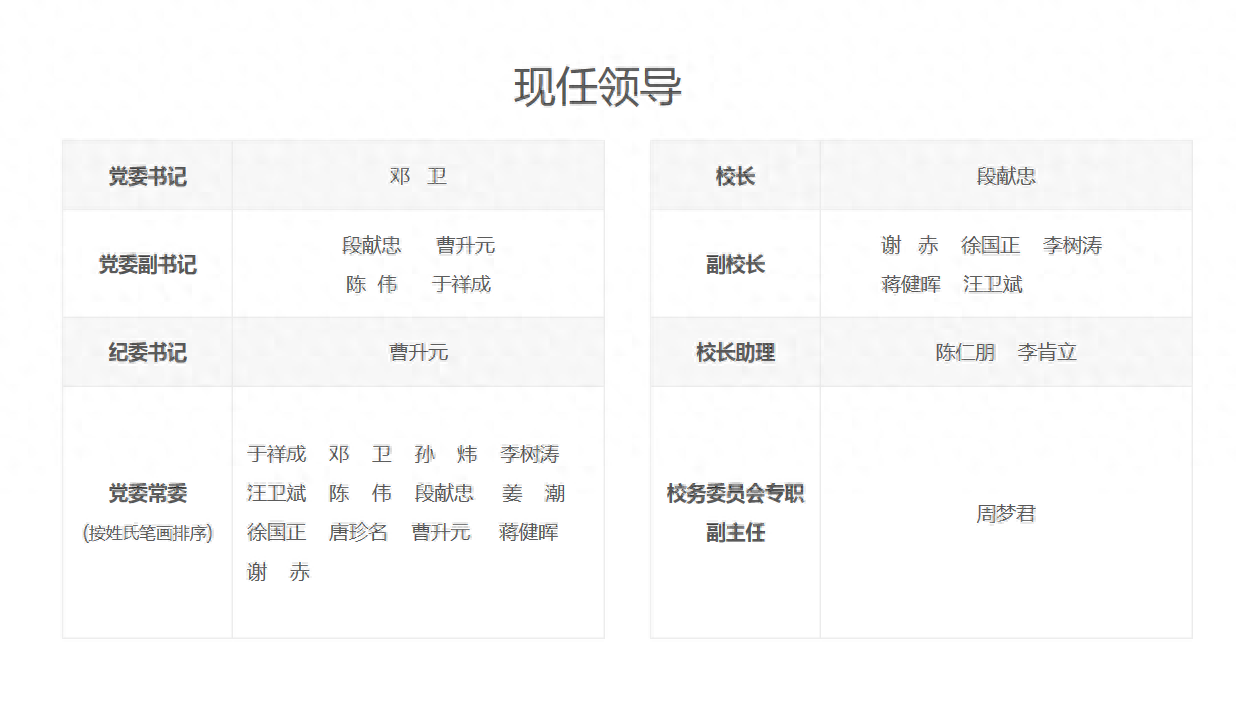
Task: Select 邓卫 in the 党委书记 row
Action: pos(418,176)
